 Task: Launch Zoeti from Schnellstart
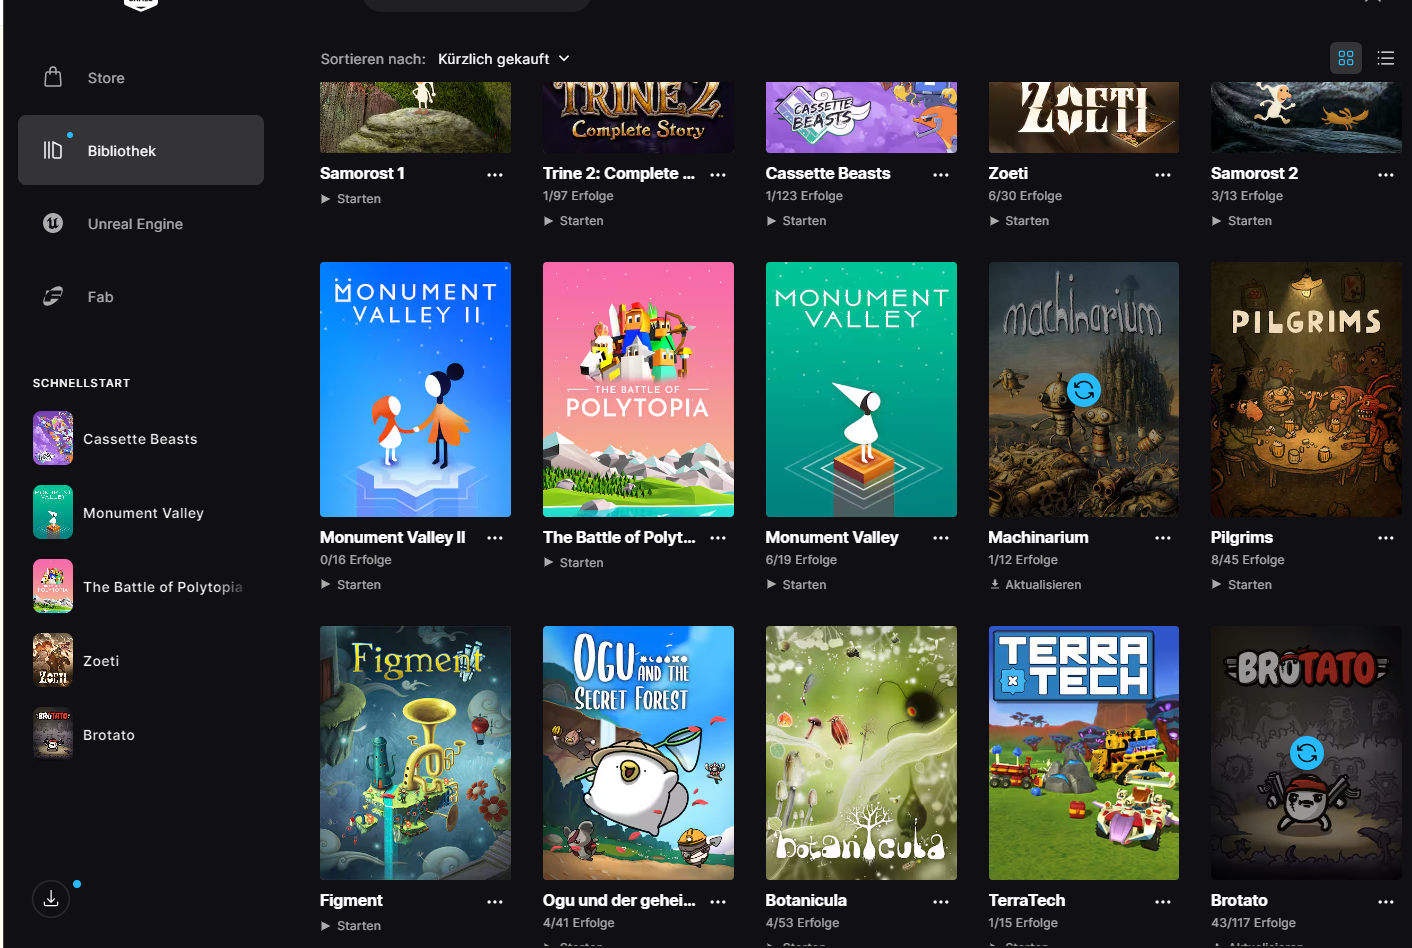click(x=141, y=661)
